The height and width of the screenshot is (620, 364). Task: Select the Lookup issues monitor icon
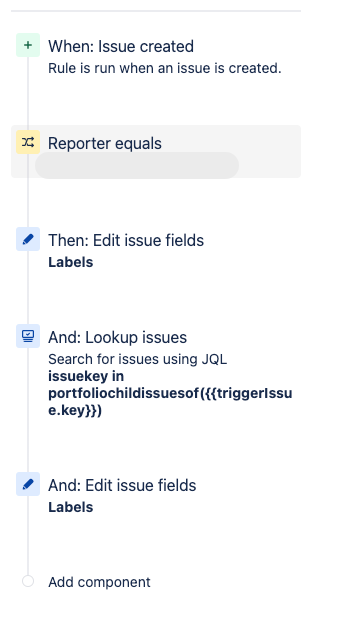28,336
